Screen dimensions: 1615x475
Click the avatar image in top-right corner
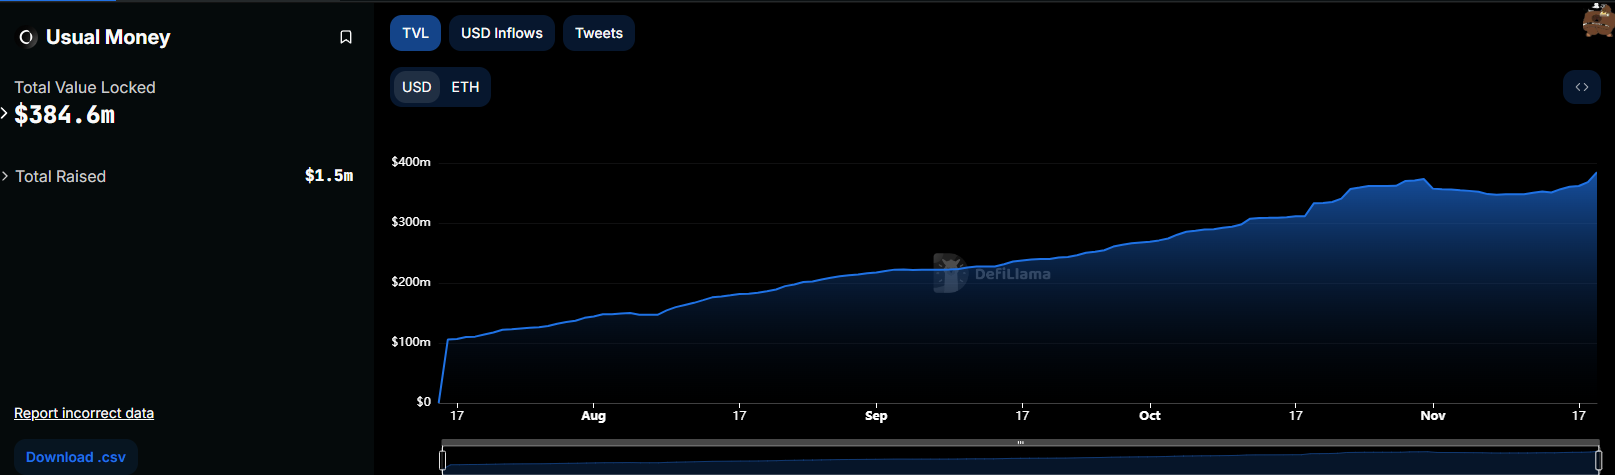tap(1598, 20)
